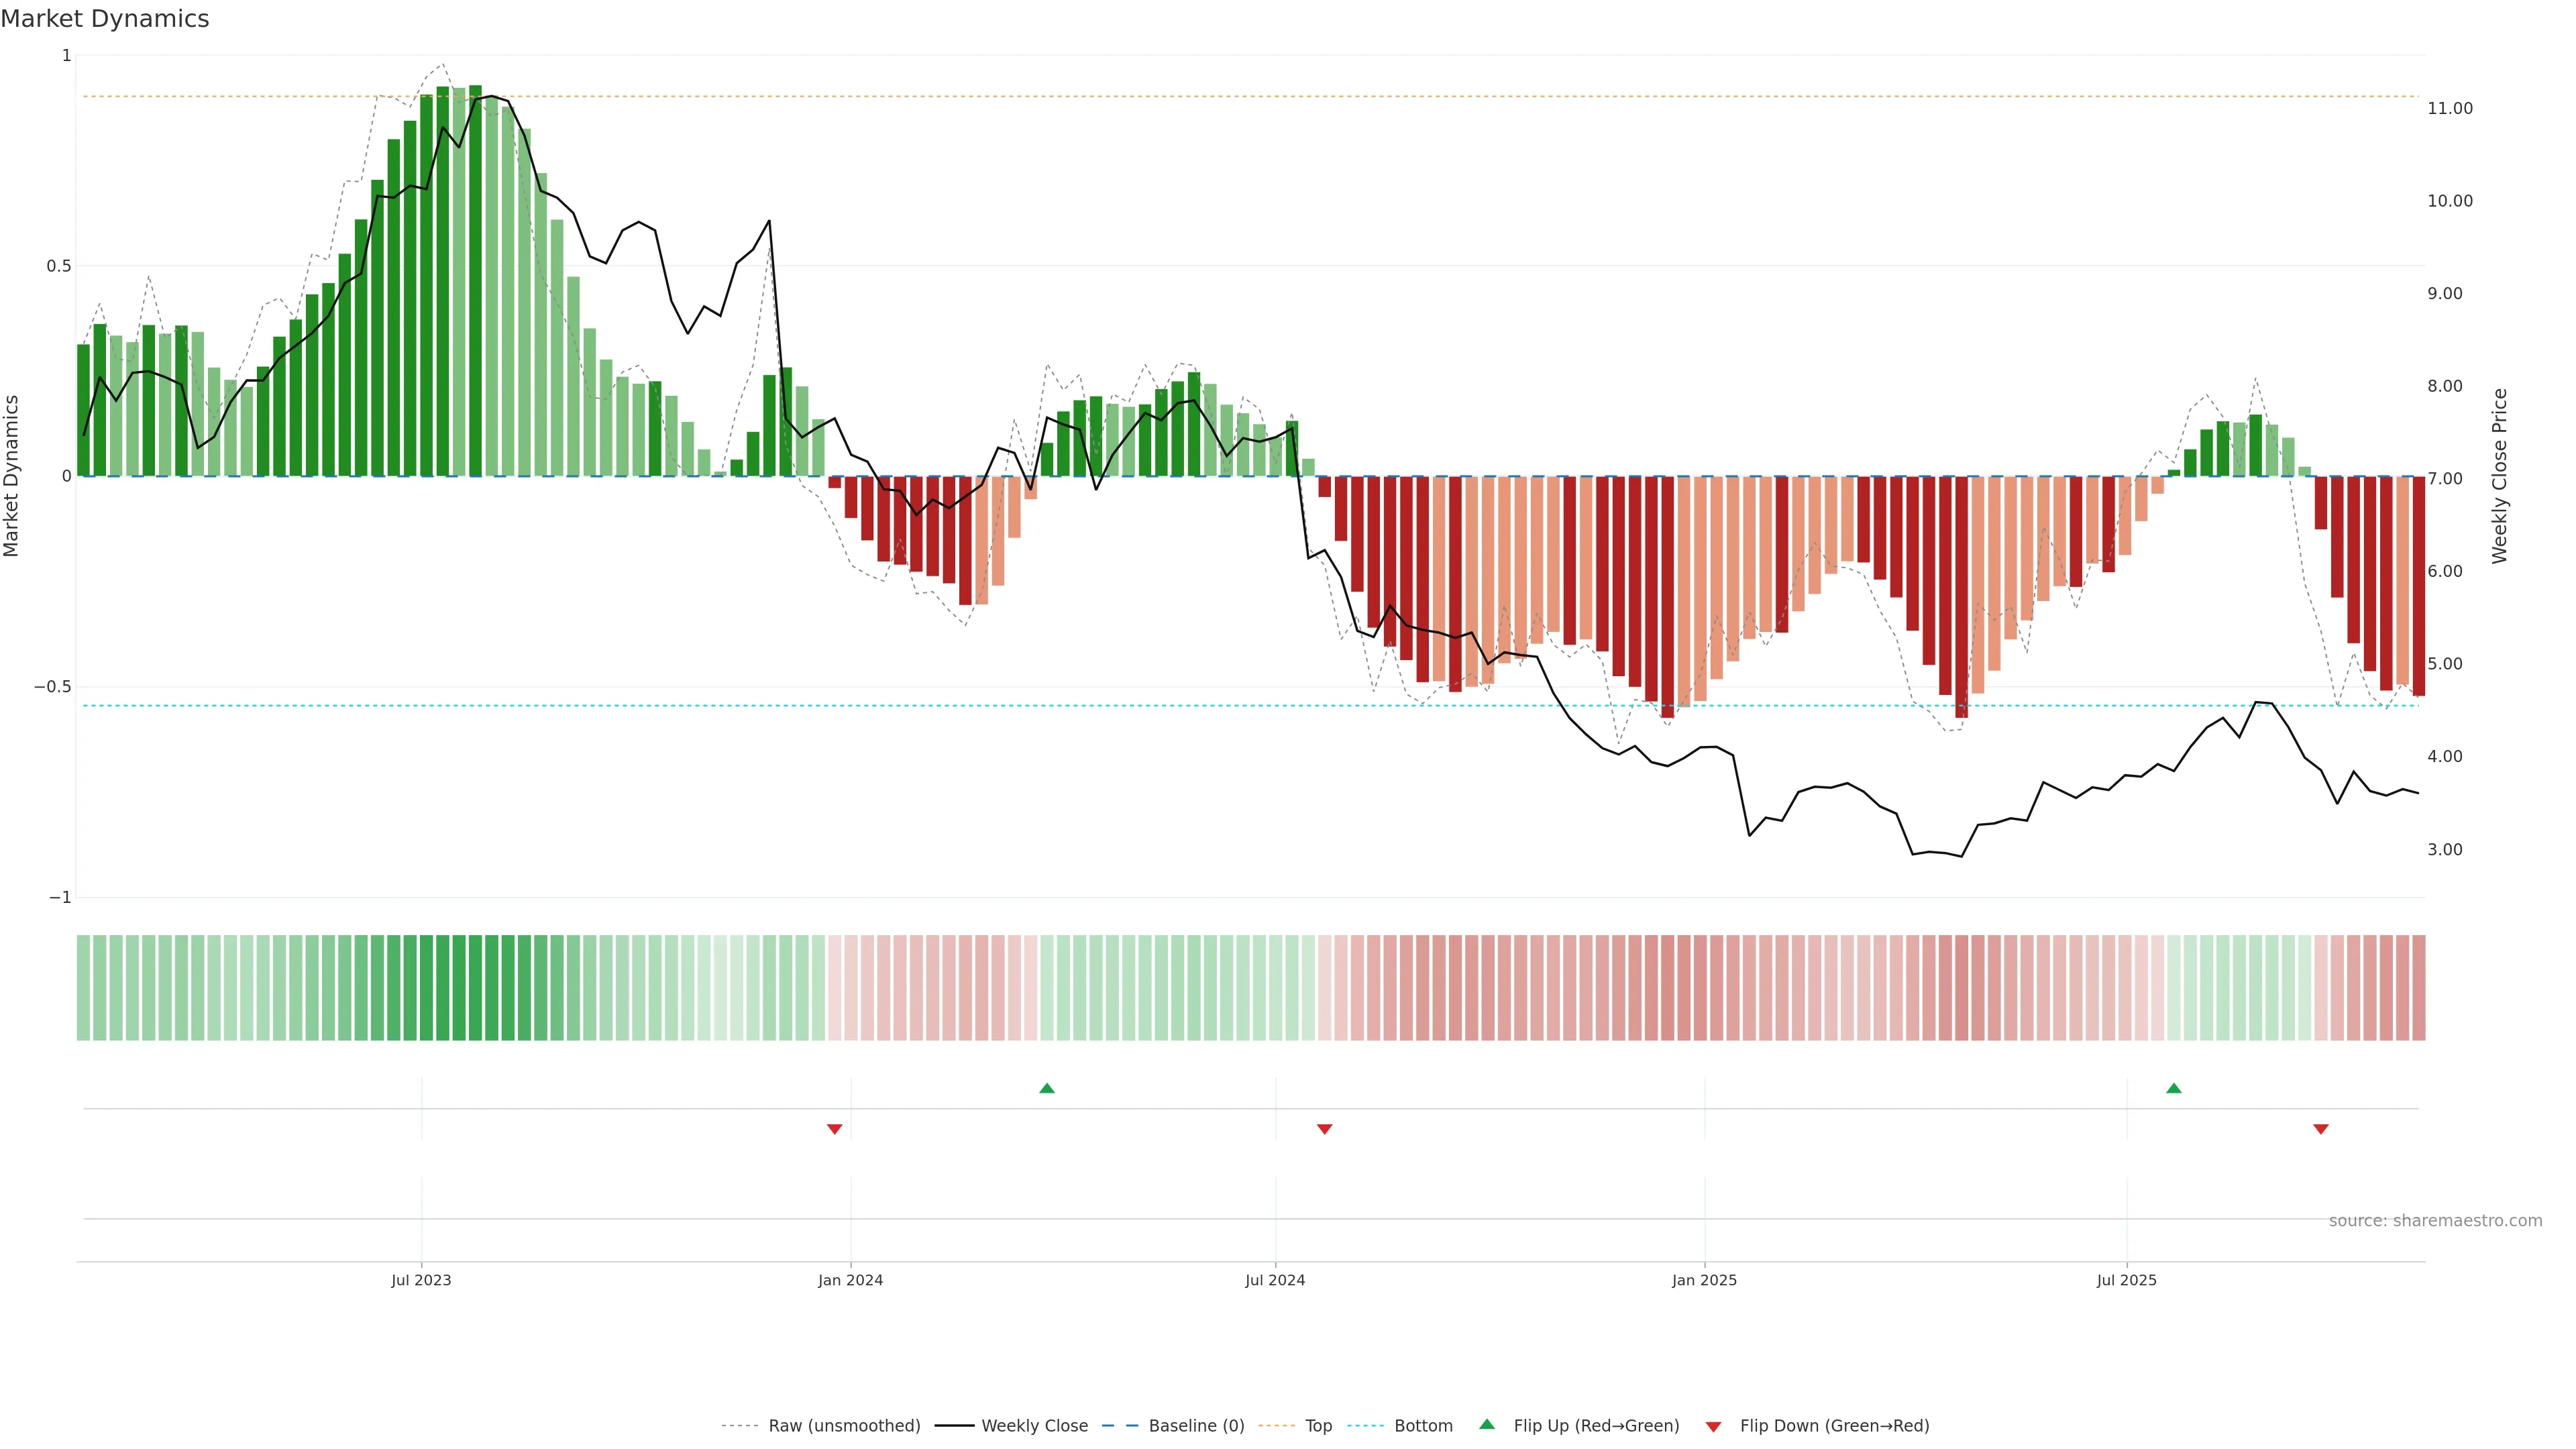
Task: Click the Jul 2023 axis label
Action: (421, 1280)
